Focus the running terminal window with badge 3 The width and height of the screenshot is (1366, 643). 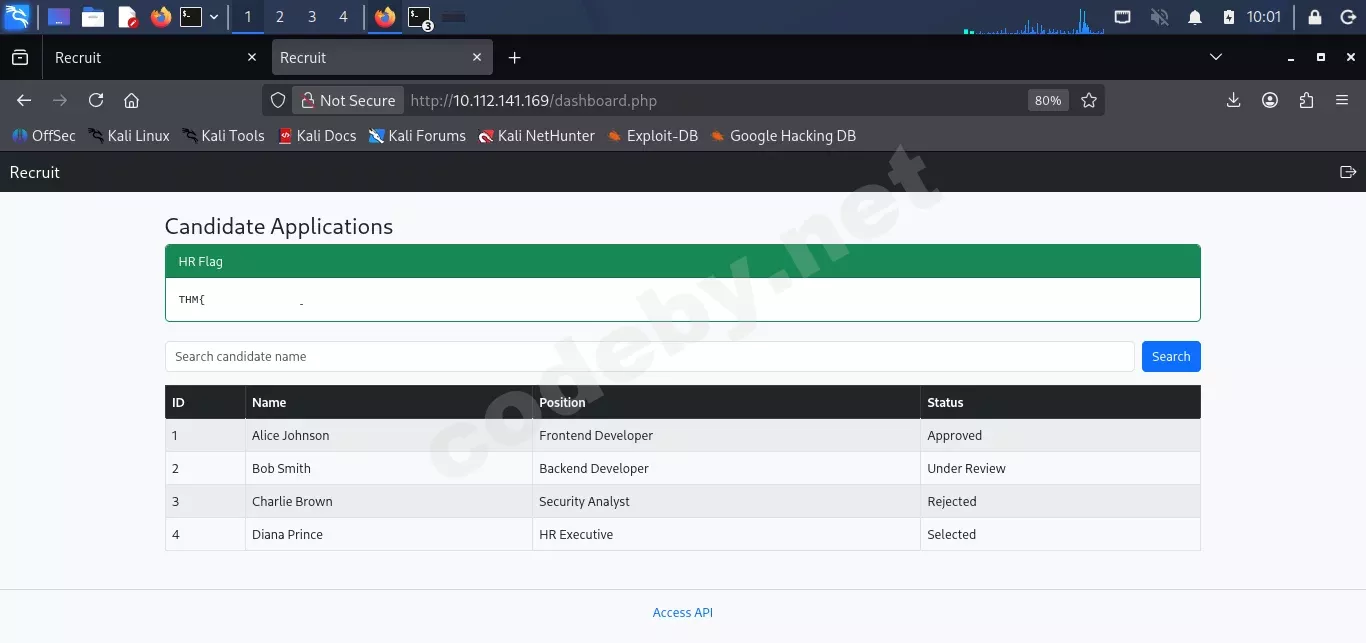pos(420,17)
